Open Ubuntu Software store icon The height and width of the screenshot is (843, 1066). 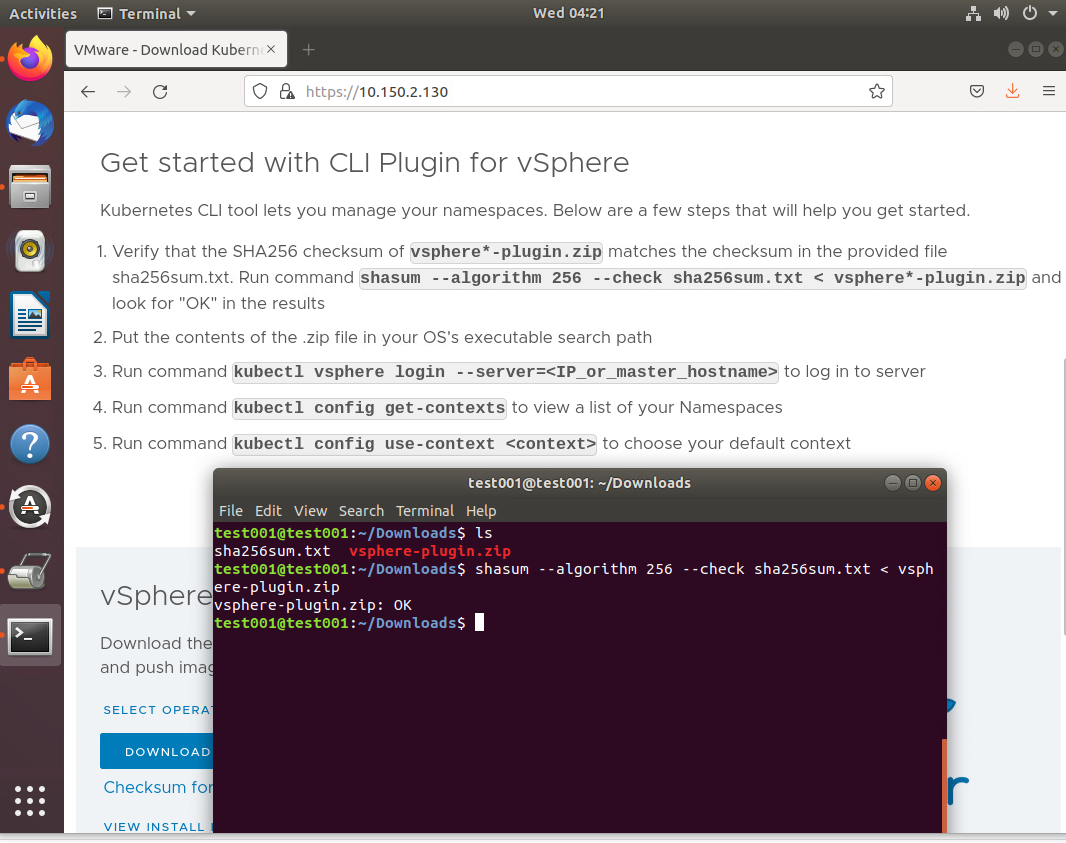(x=30, y=379)
